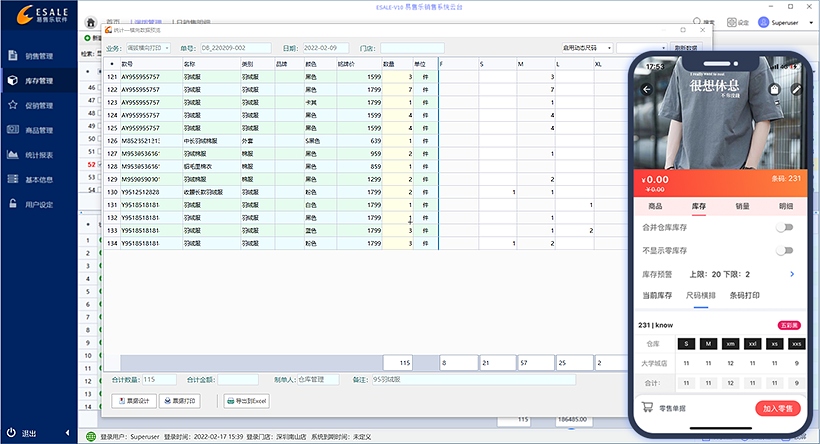Click the 门店 input field

pos(411,47)
